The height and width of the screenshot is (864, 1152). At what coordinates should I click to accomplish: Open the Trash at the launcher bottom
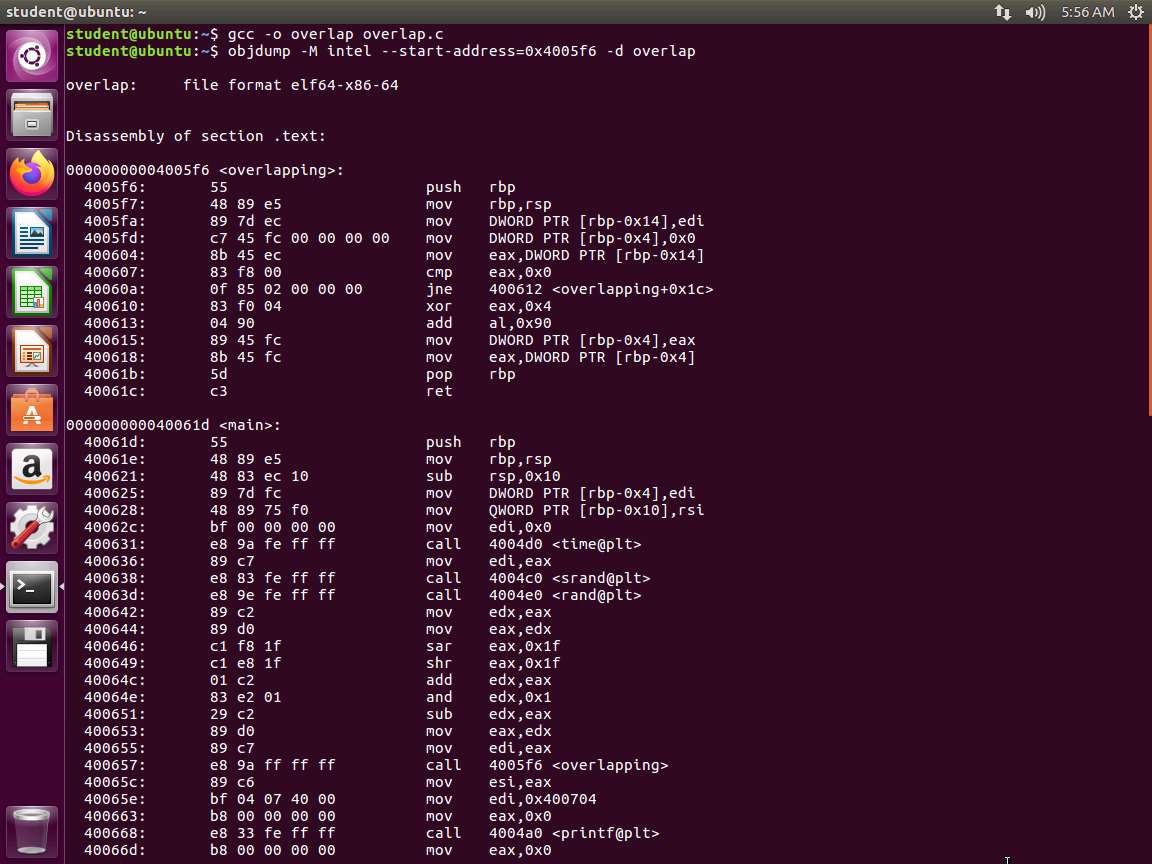click(x=32, y=830)
